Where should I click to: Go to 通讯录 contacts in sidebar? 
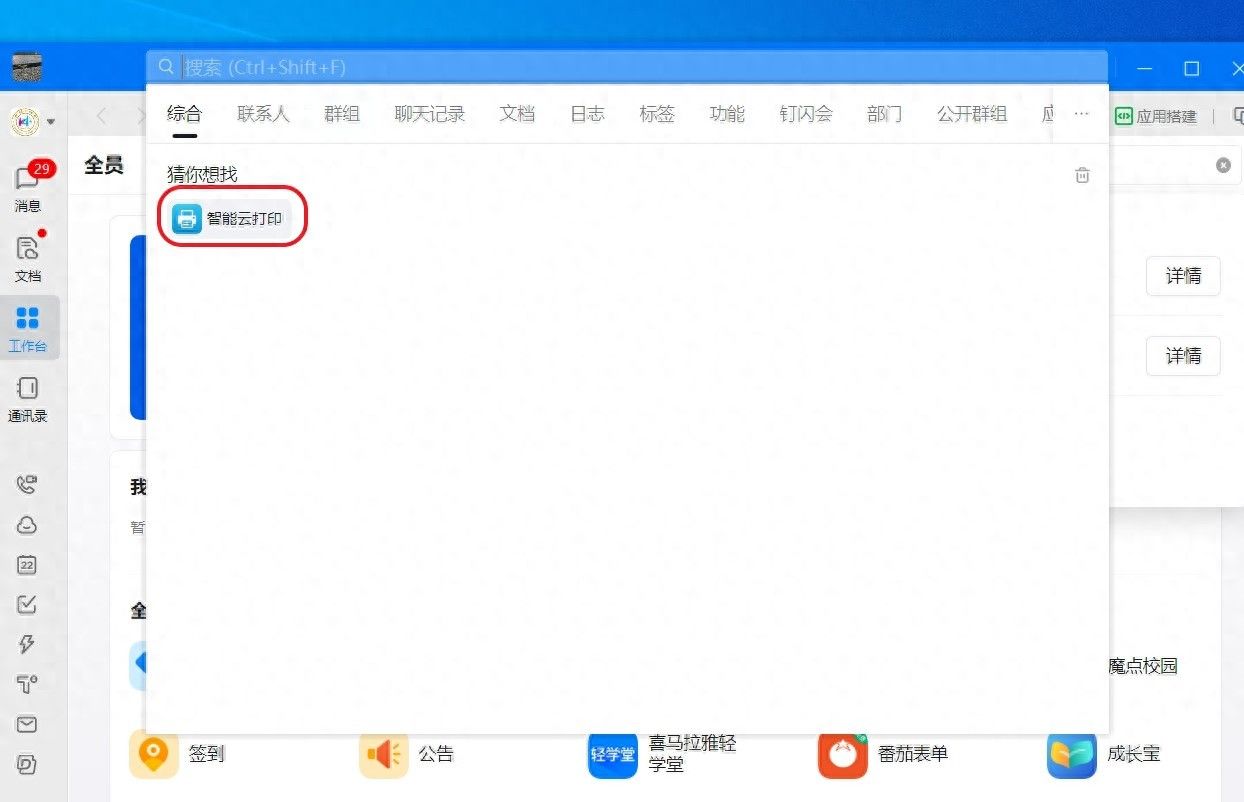click(27, 397)
